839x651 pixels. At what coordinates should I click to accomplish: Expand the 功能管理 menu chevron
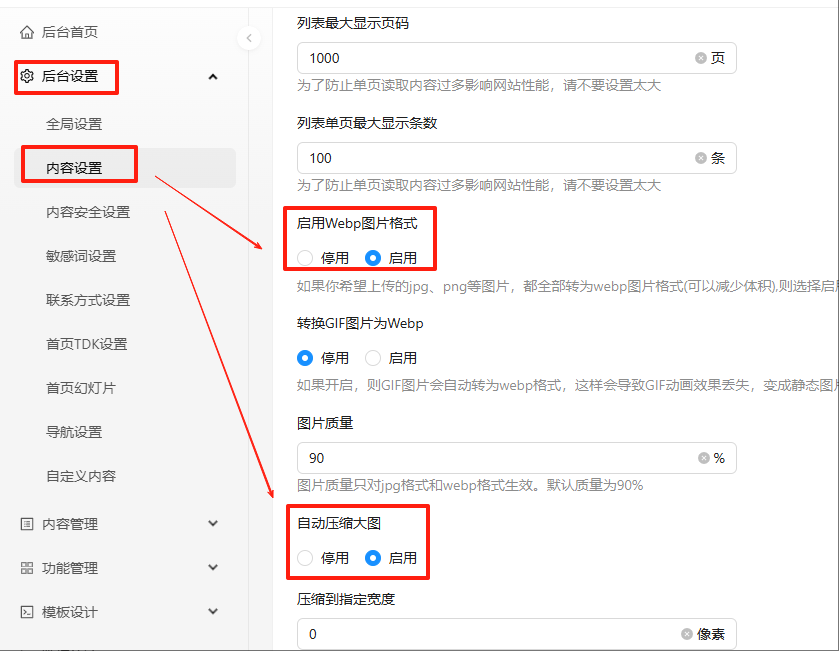pos(213,567)
